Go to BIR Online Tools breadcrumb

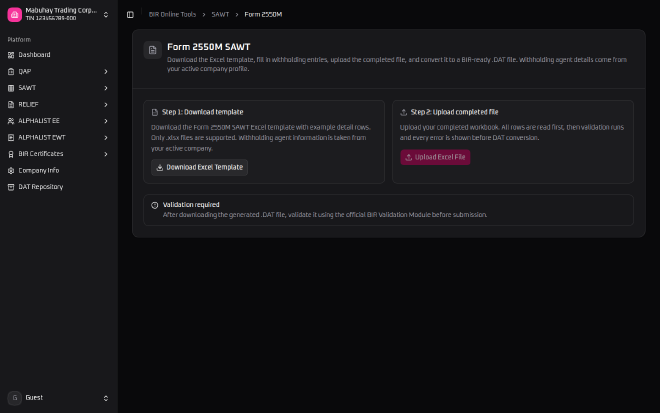pos(172,14)
